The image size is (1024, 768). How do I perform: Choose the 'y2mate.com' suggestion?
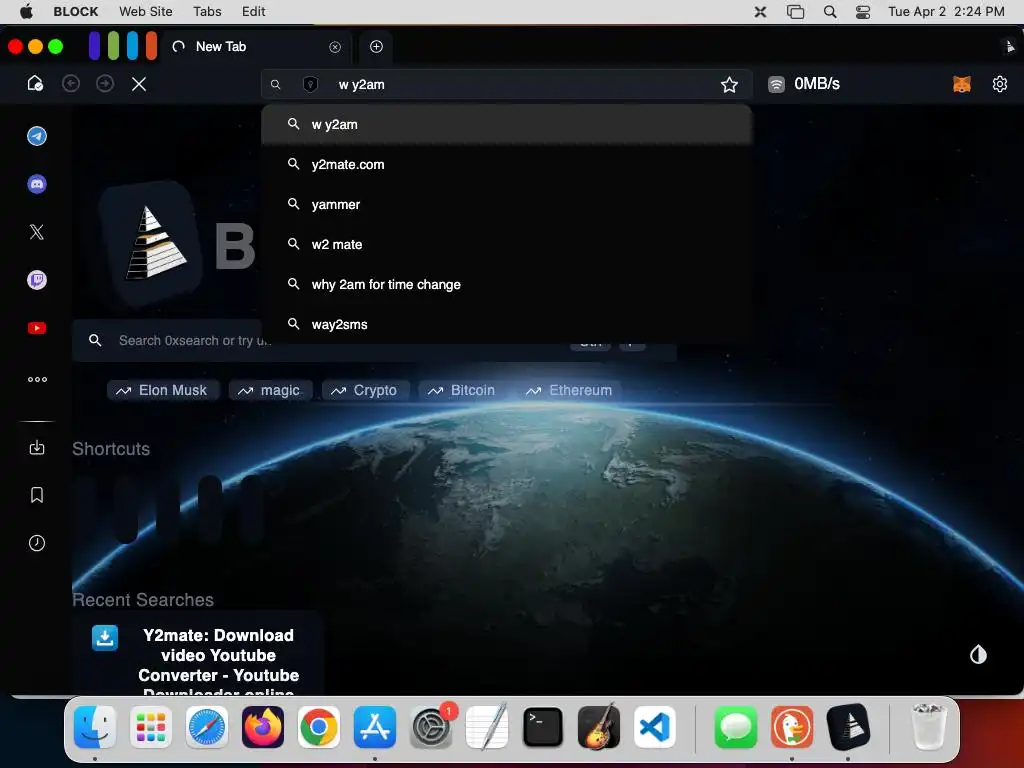click(x=507, y=165)
